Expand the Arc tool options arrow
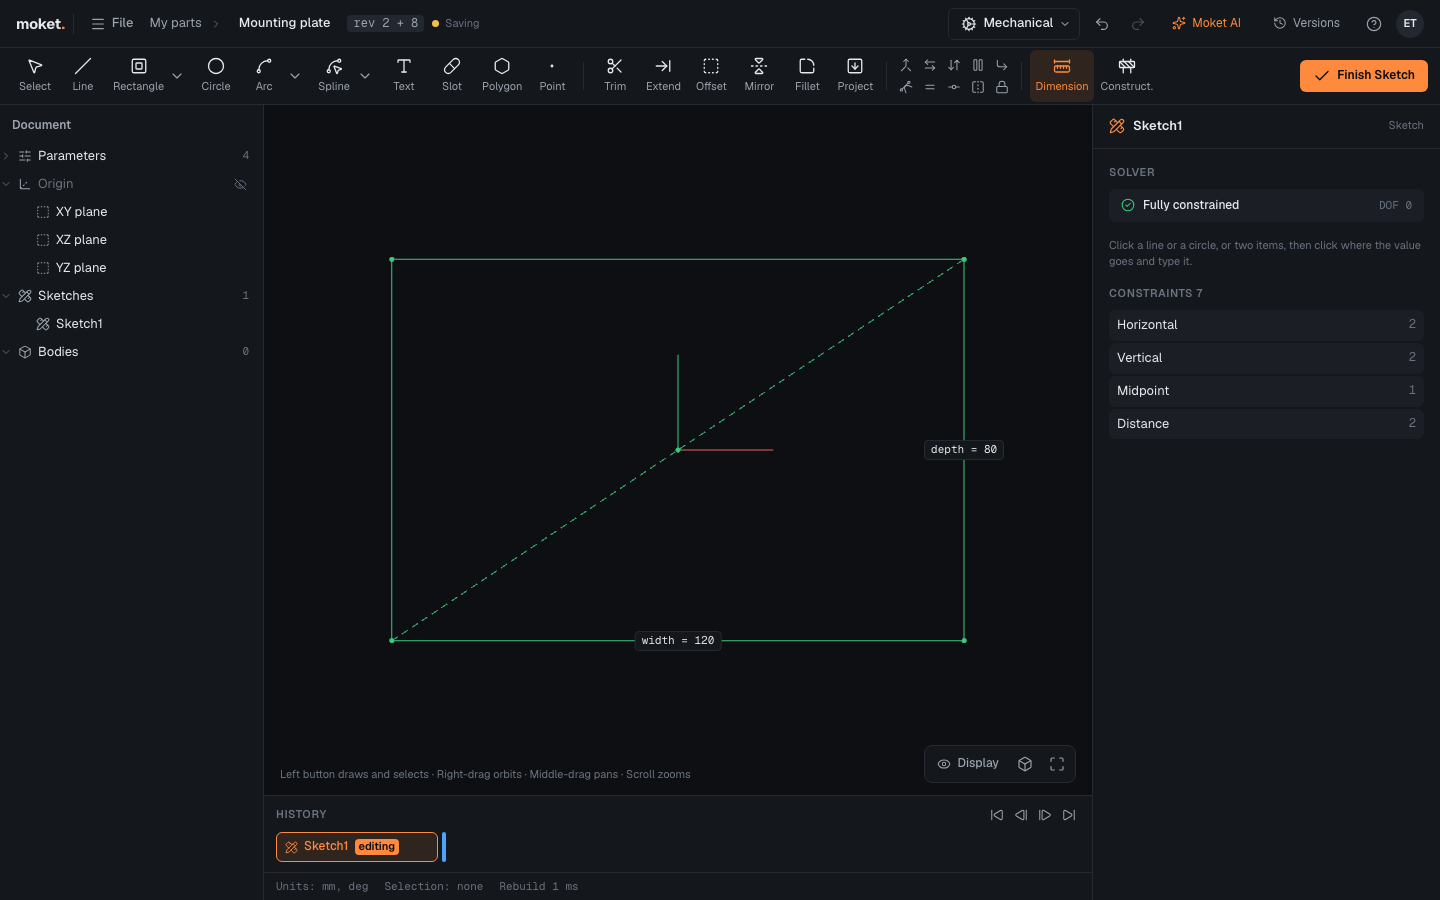The height and width of the screenshot is (900, 1440). click(295, 76)
